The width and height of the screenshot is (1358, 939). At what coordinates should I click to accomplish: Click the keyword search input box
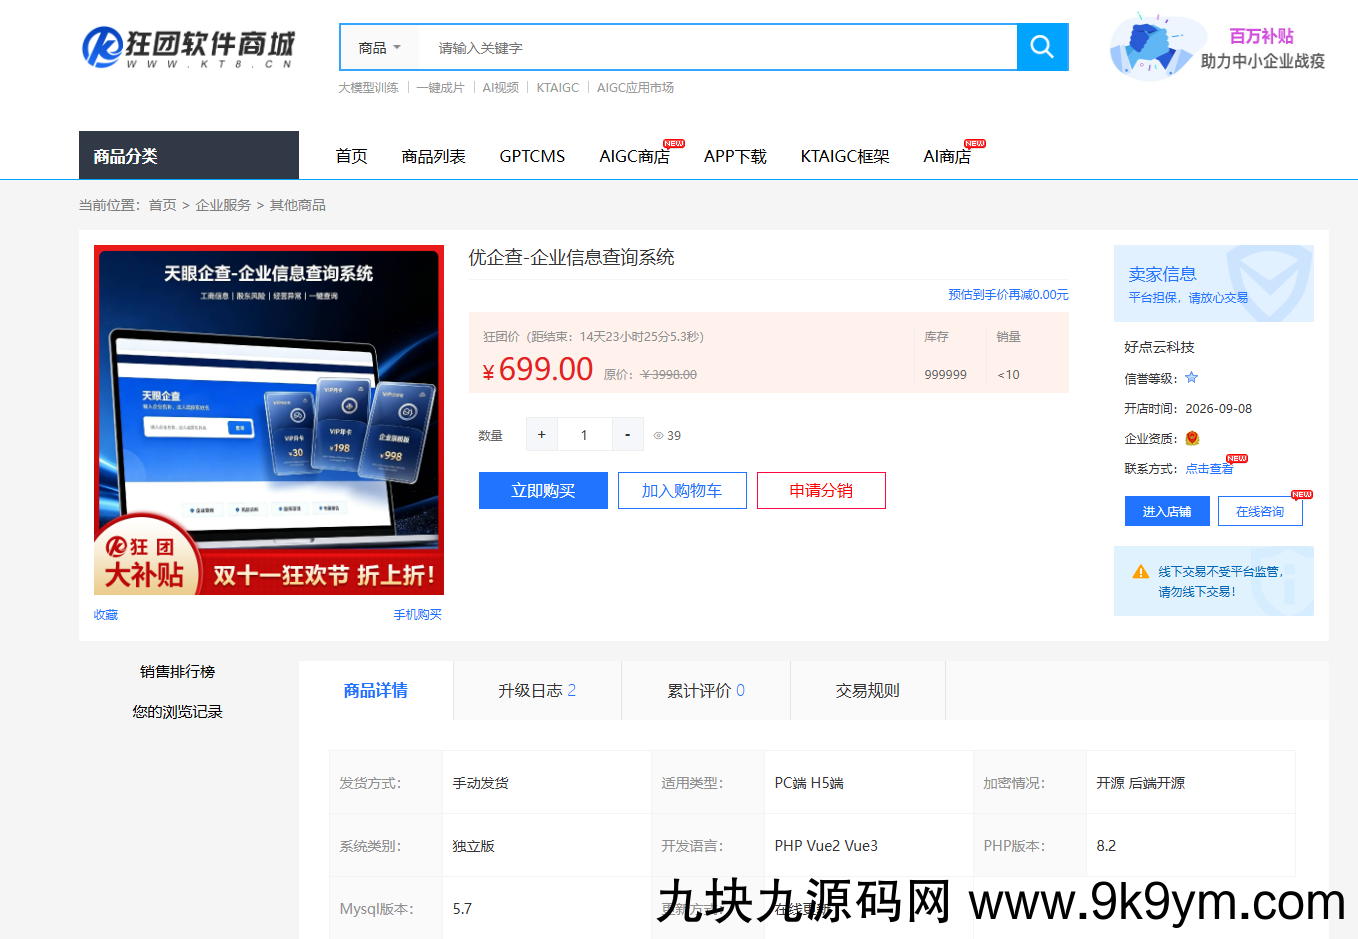point(718,48)
